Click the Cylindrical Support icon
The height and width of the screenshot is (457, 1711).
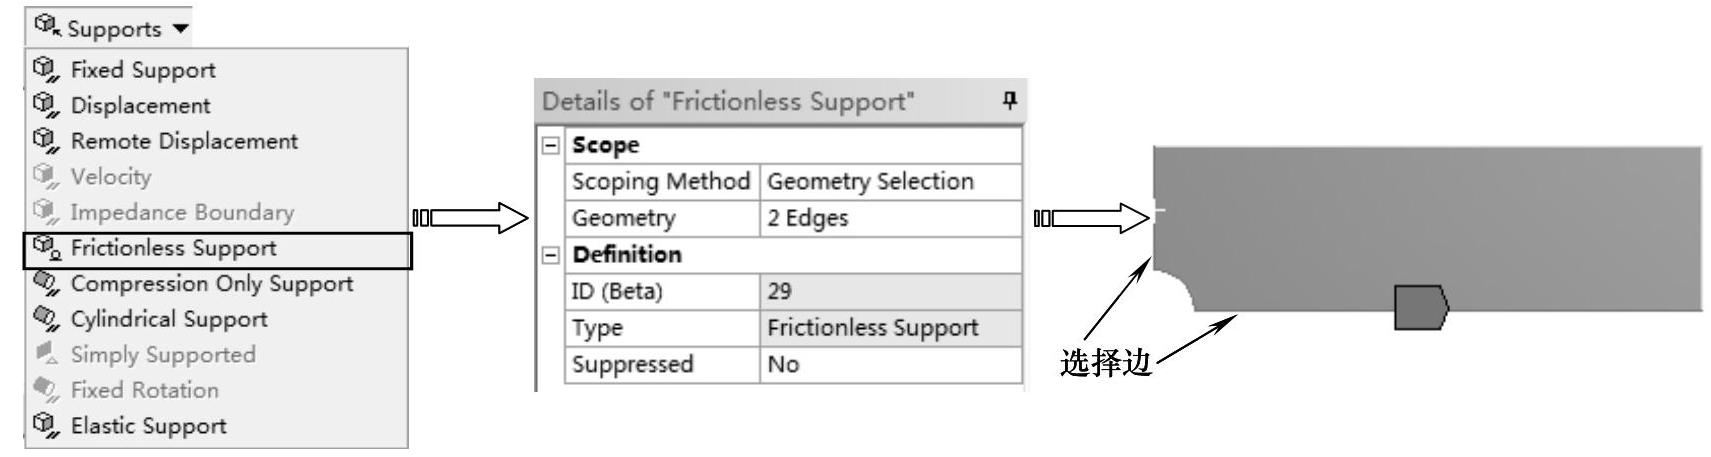tap(44, 319)
